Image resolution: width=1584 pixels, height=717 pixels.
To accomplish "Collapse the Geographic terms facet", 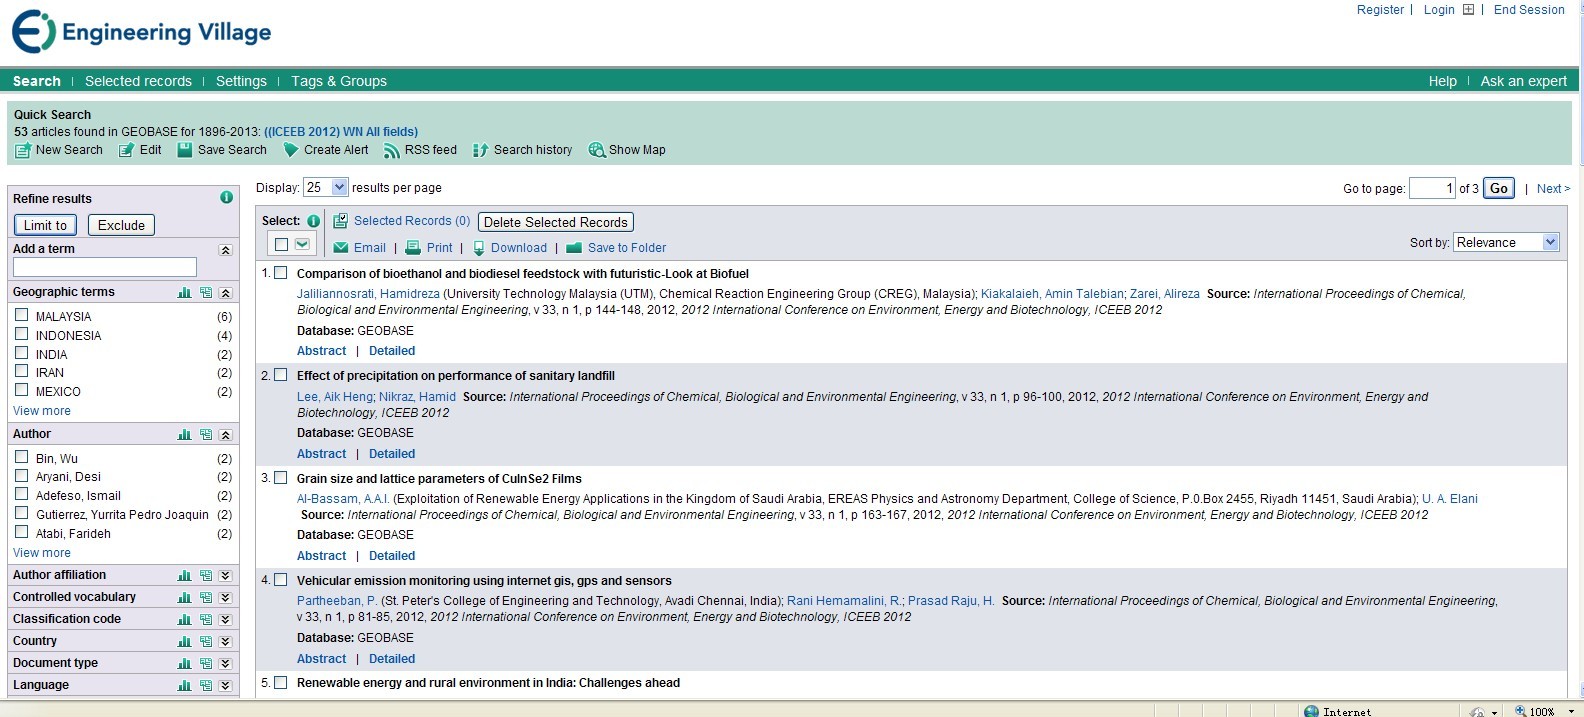I will pos(225,293).
